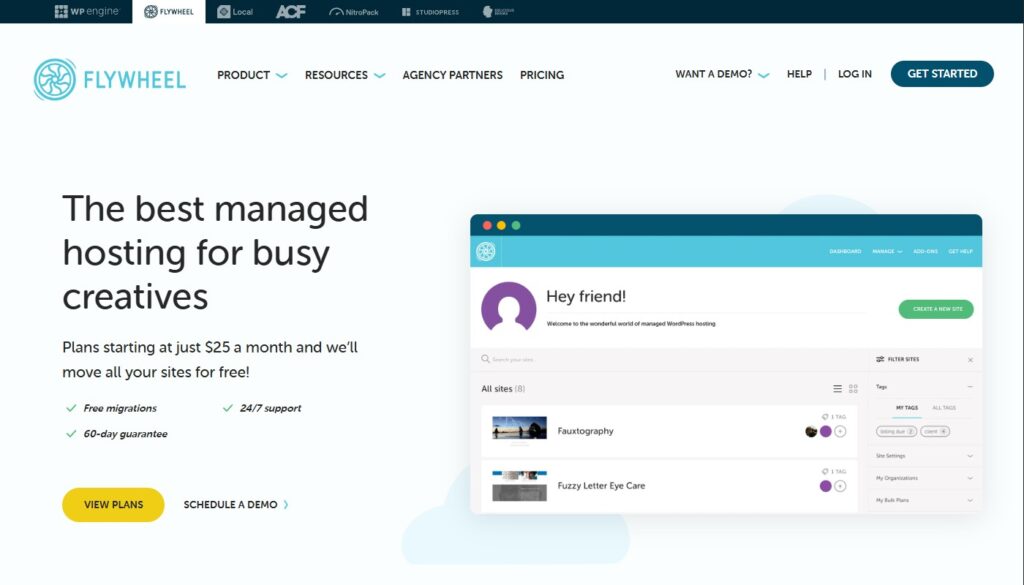The height and width of the screenshot is (585, 1024).
Task: Click the search your sites field
Action: (x=669, y=359)
